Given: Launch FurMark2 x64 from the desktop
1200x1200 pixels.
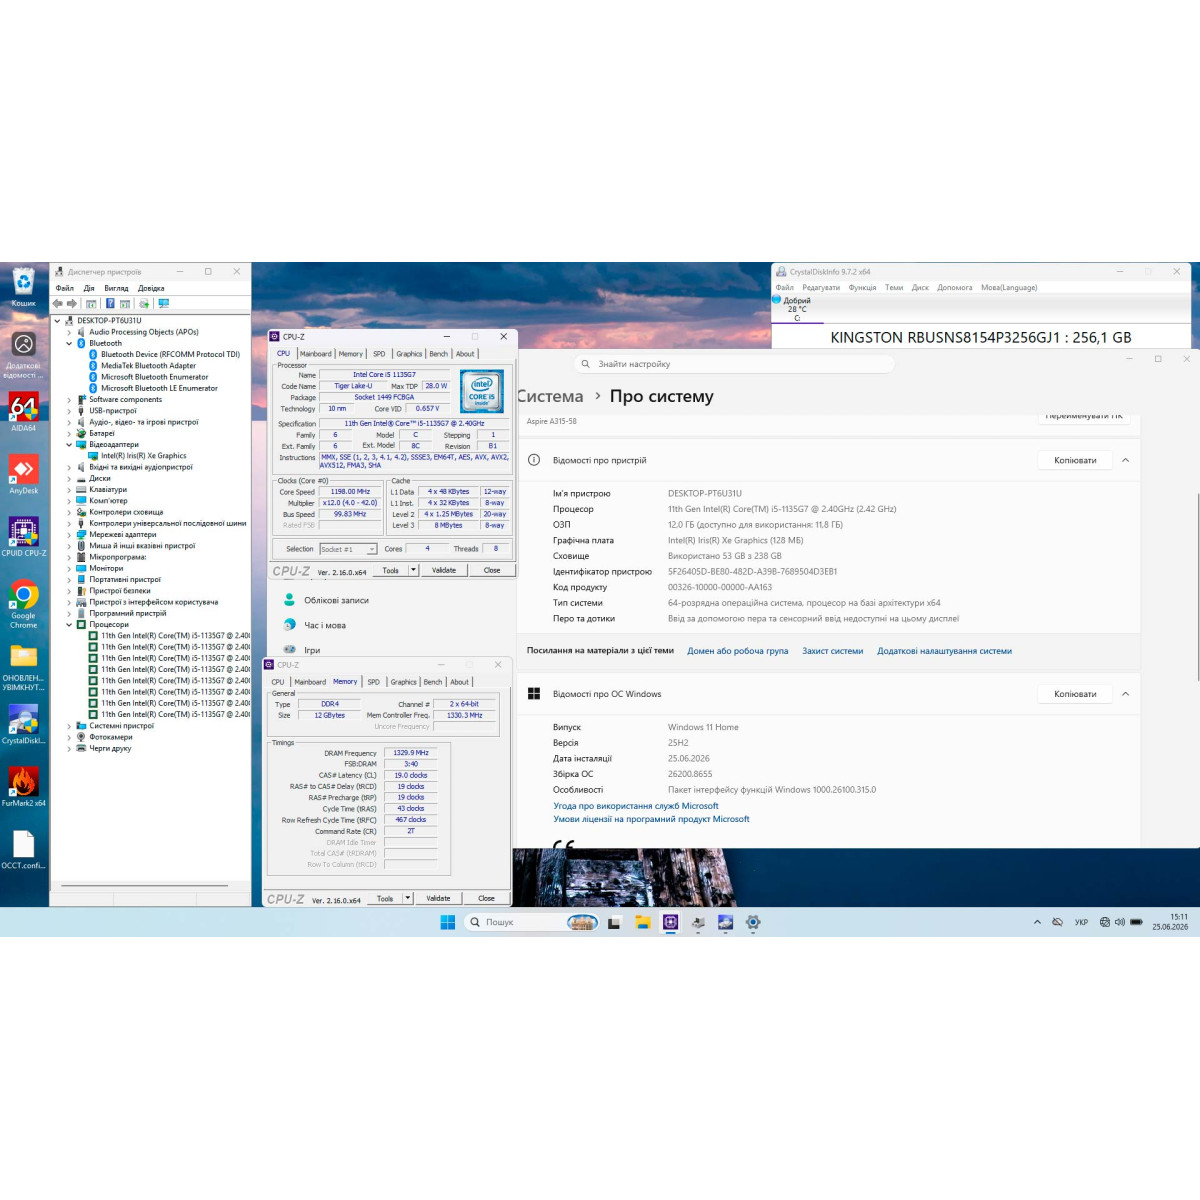Looking at the screenshot, I should coord(23,786).
